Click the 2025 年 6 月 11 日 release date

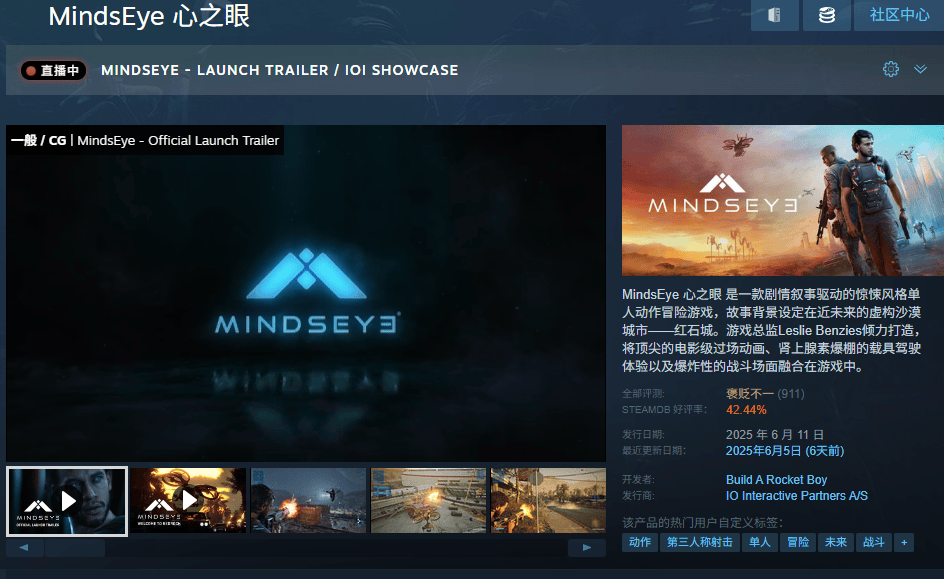pos(774,435)
